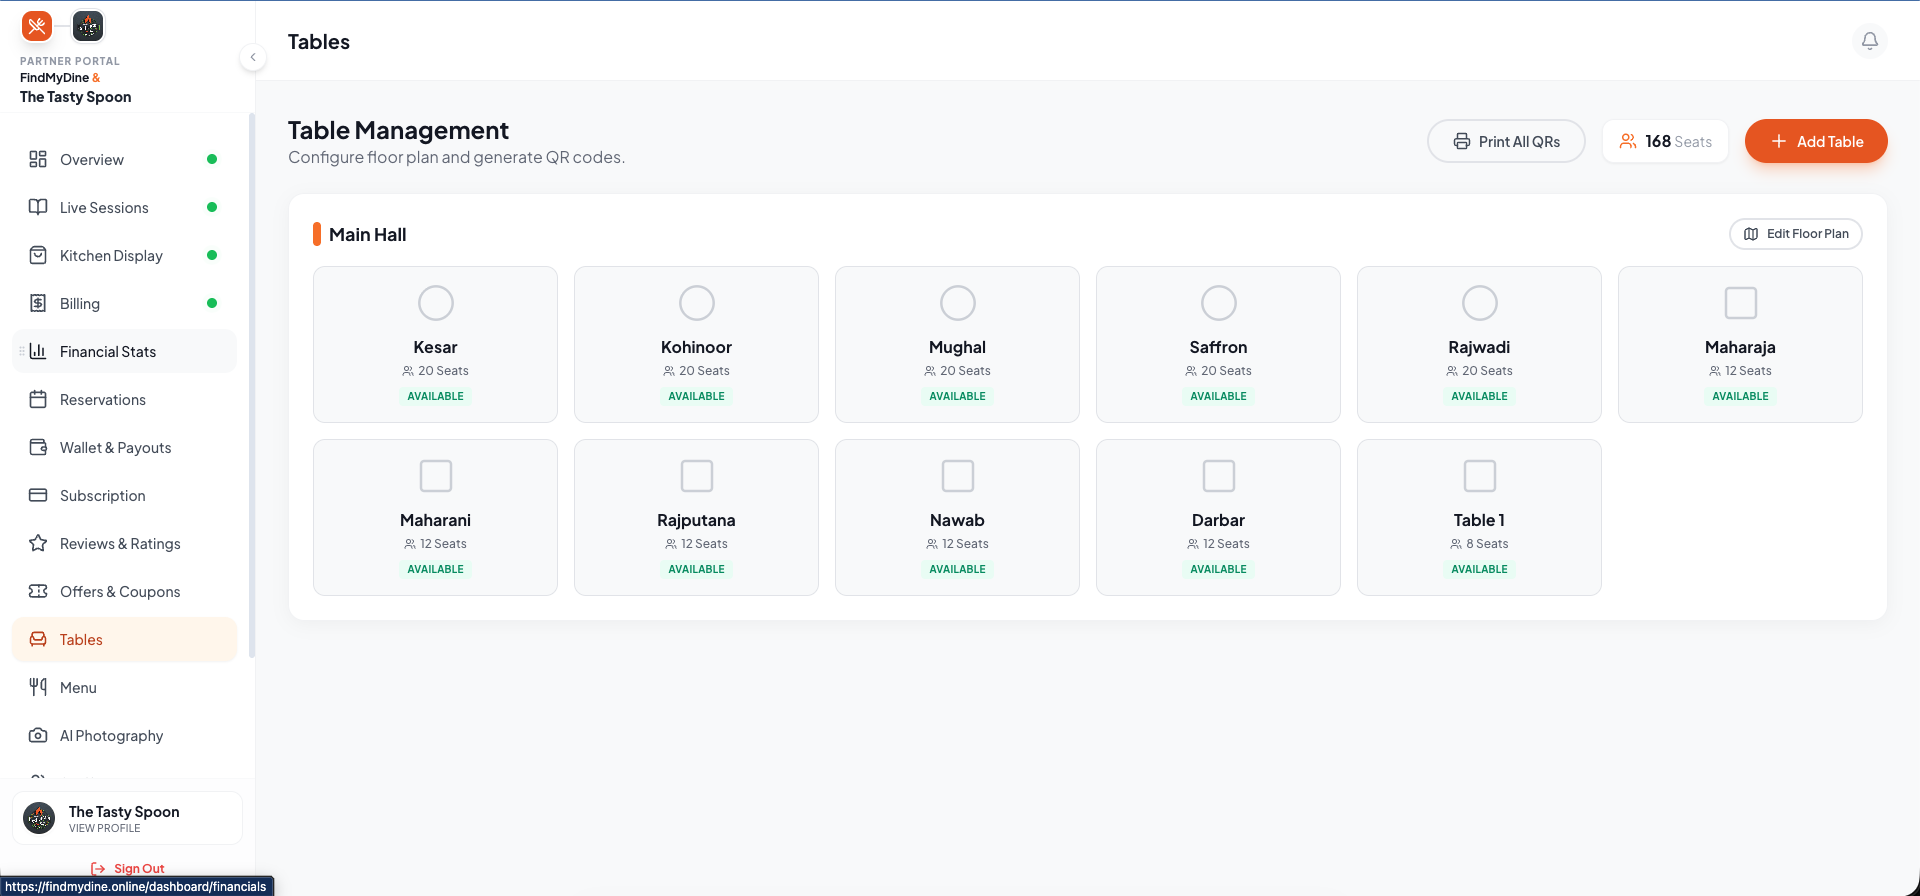Viewport: 1920px width, 896px height.
Task: Click the Overview grid icon
Action: pos(38,159)
